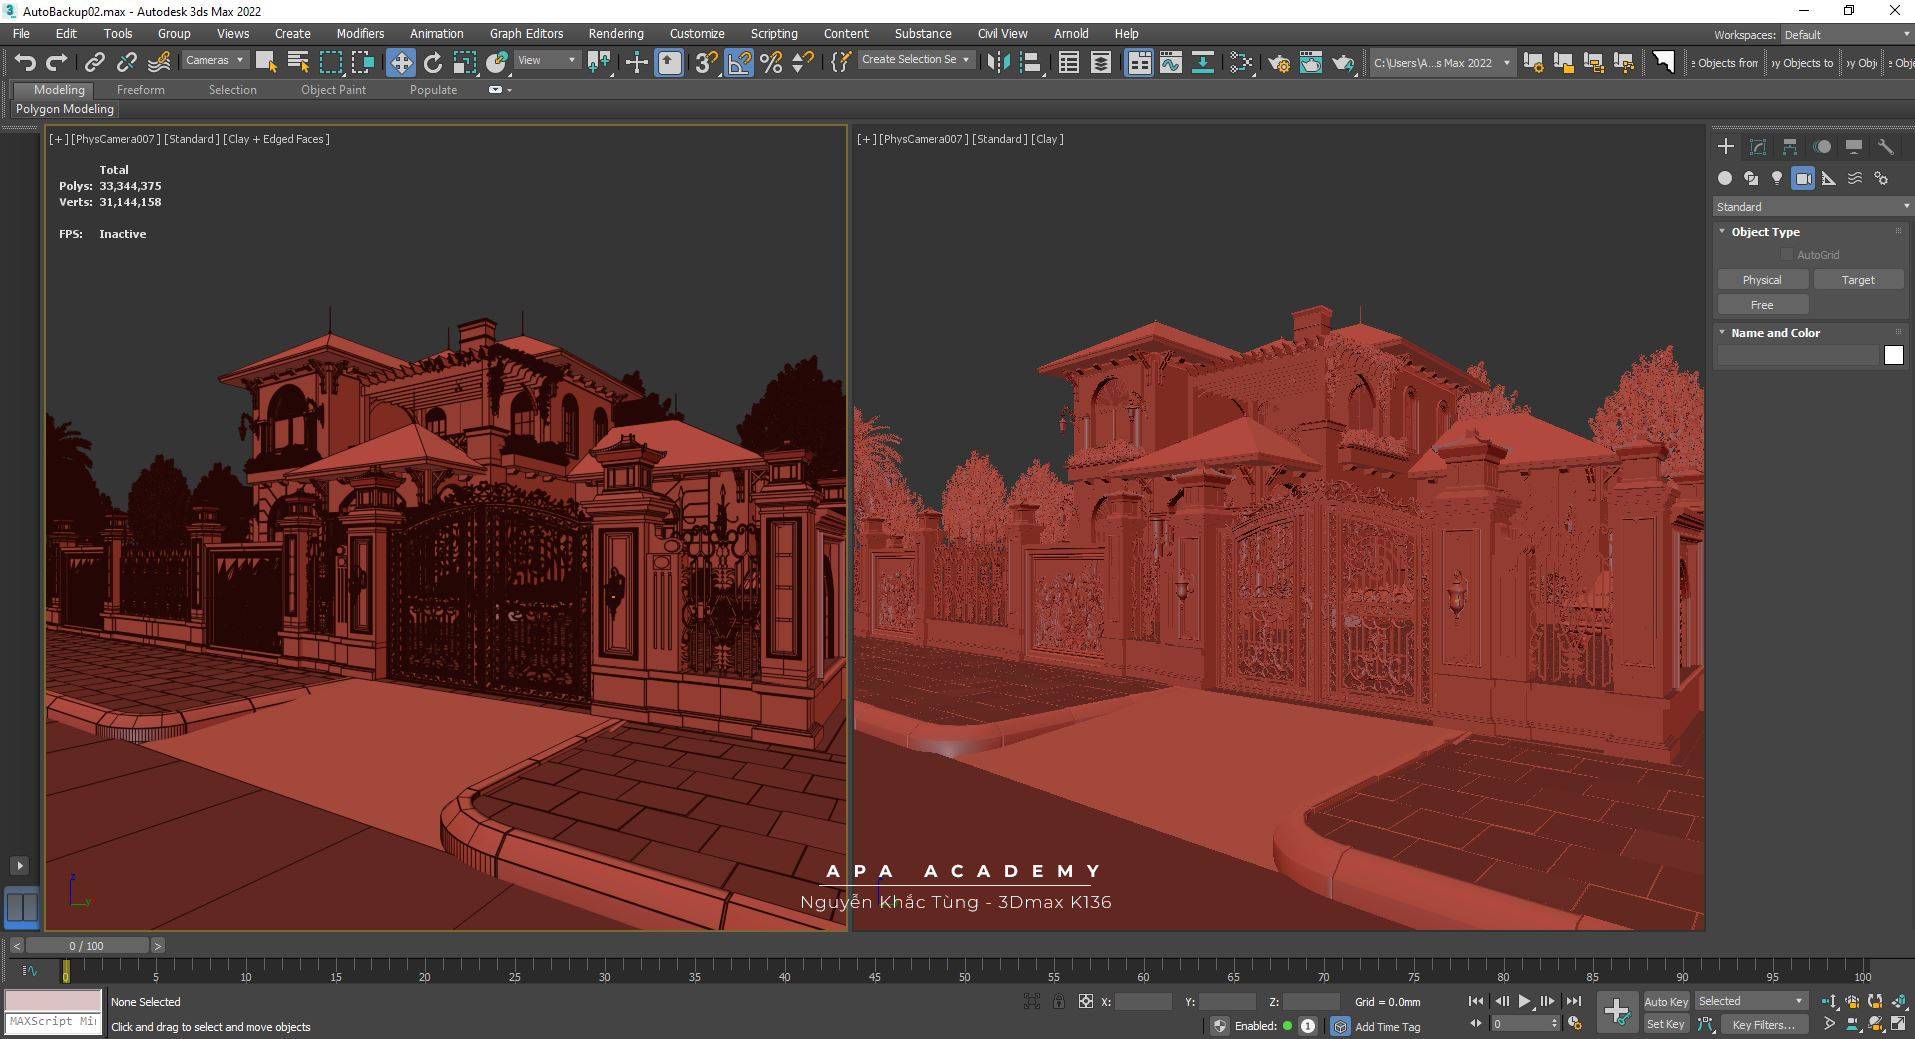Image resolution: width=1915 pixels, height=1039 pixels.
Task: Open the Key Filters dialog
Action: click(x=1763, y=1024)
